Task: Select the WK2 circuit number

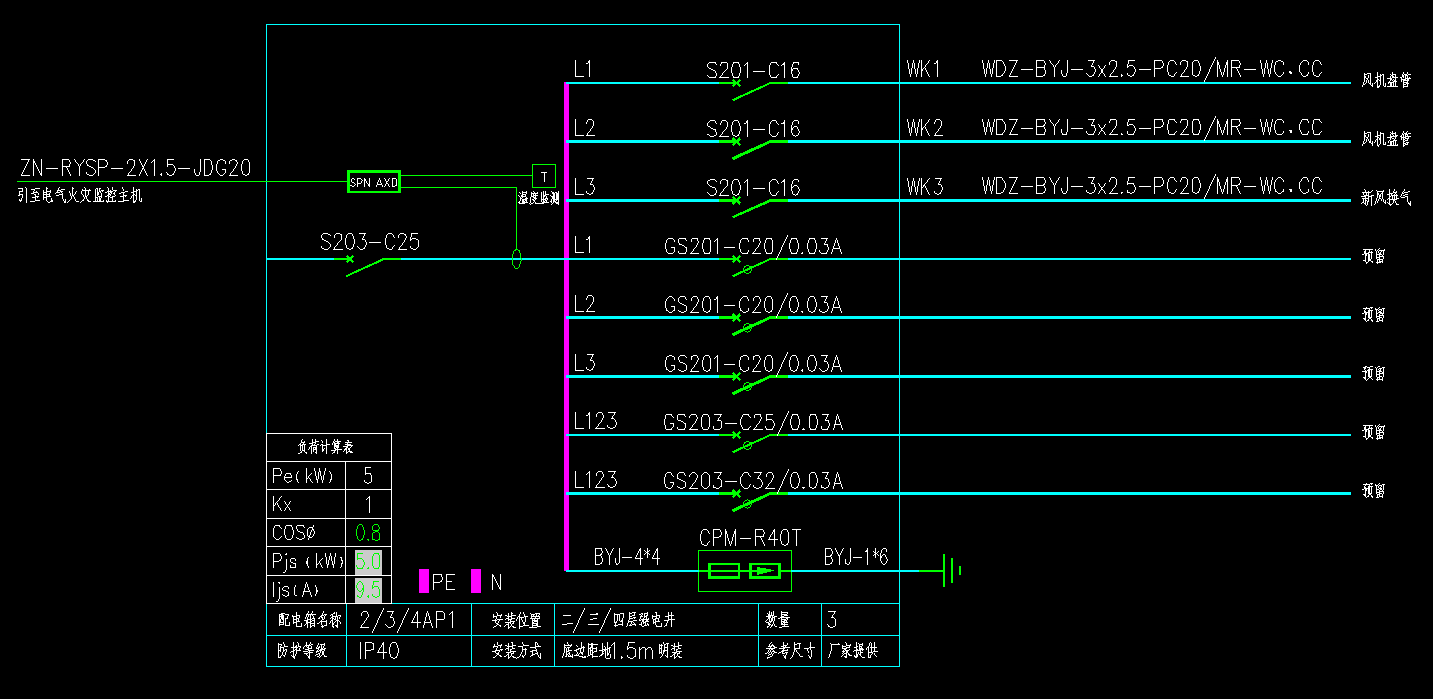Action: (925, 128)
